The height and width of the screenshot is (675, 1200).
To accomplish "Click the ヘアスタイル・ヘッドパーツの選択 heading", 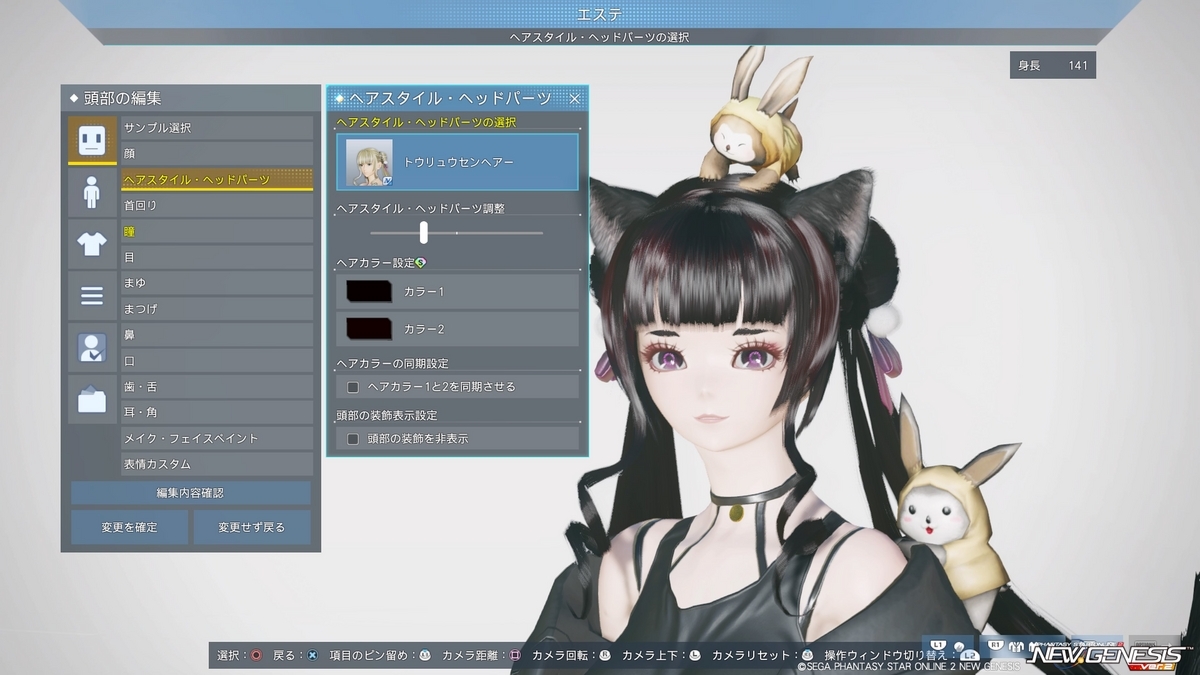I will pyautogui.click(x=426, y=121).
